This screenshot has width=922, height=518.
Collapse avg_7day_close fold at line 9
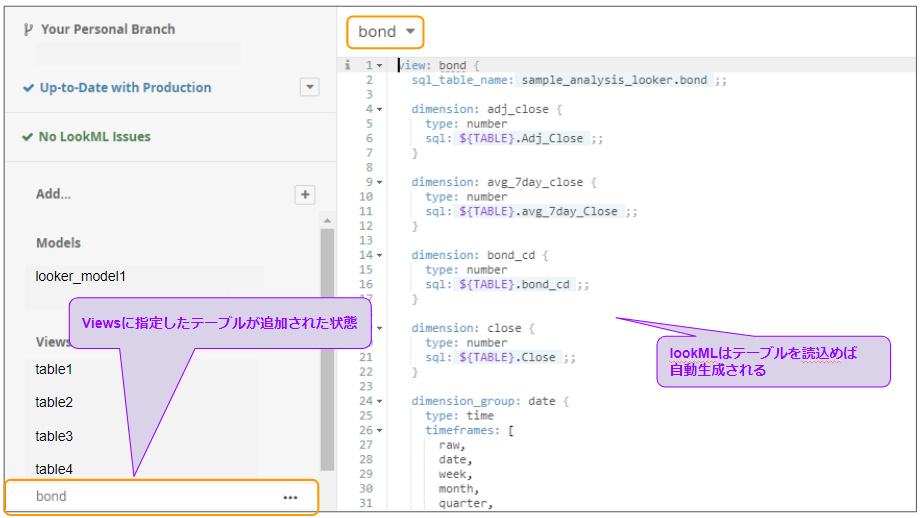tap(380, 182)
